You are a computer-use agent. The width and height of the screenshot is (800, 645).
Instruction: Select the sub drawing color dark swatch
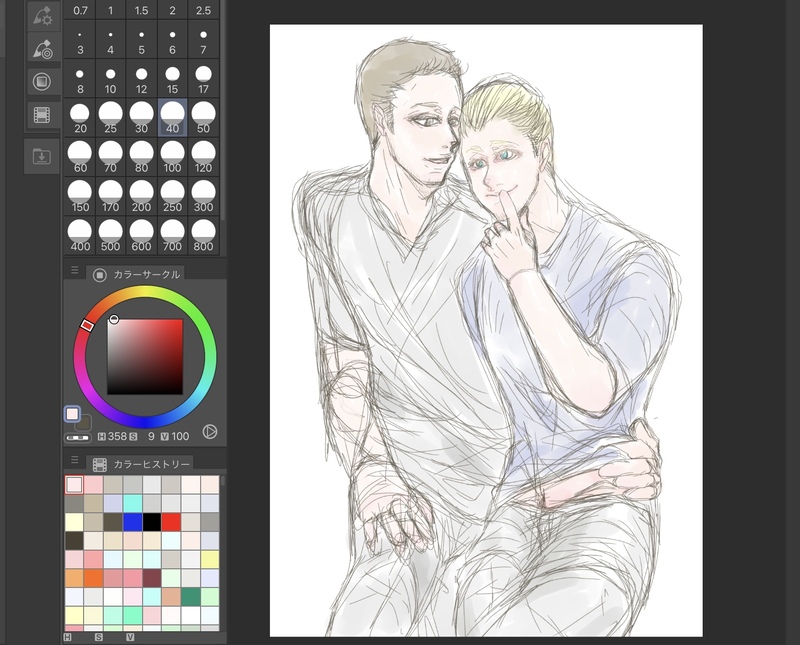point(84,423)
